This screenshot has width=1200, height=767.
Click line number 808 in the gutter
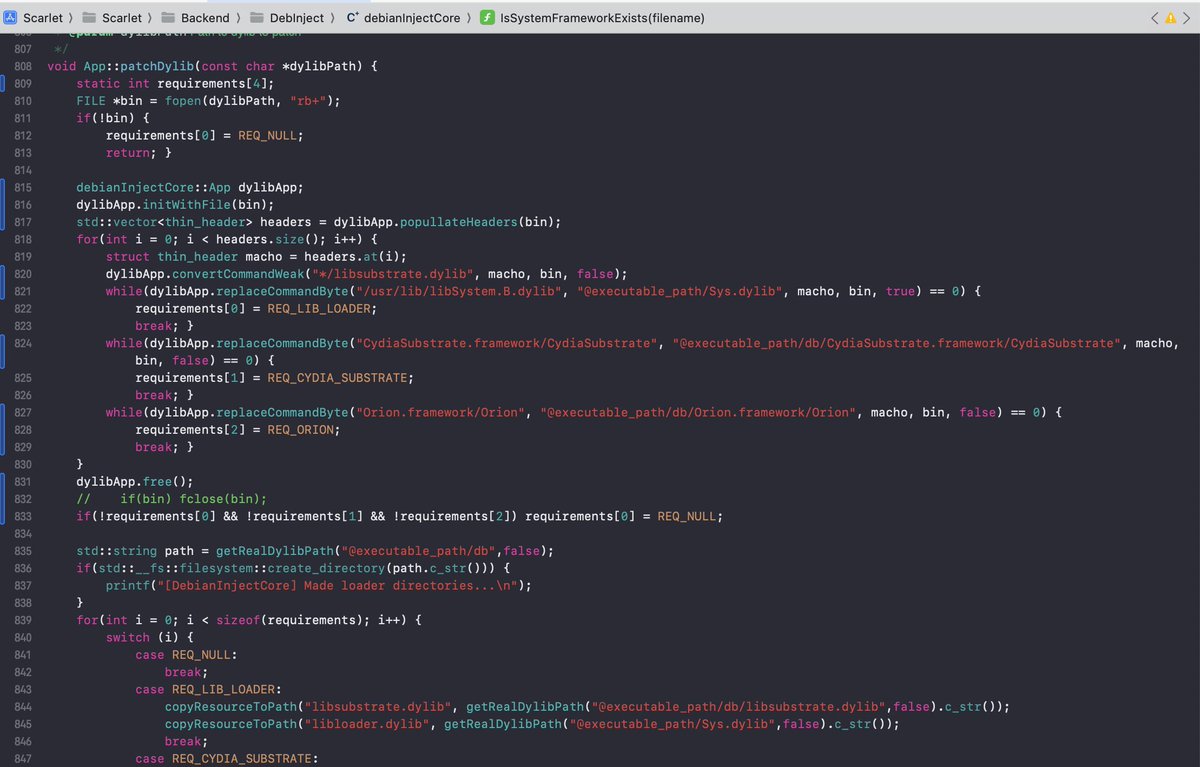click(22, 66)
